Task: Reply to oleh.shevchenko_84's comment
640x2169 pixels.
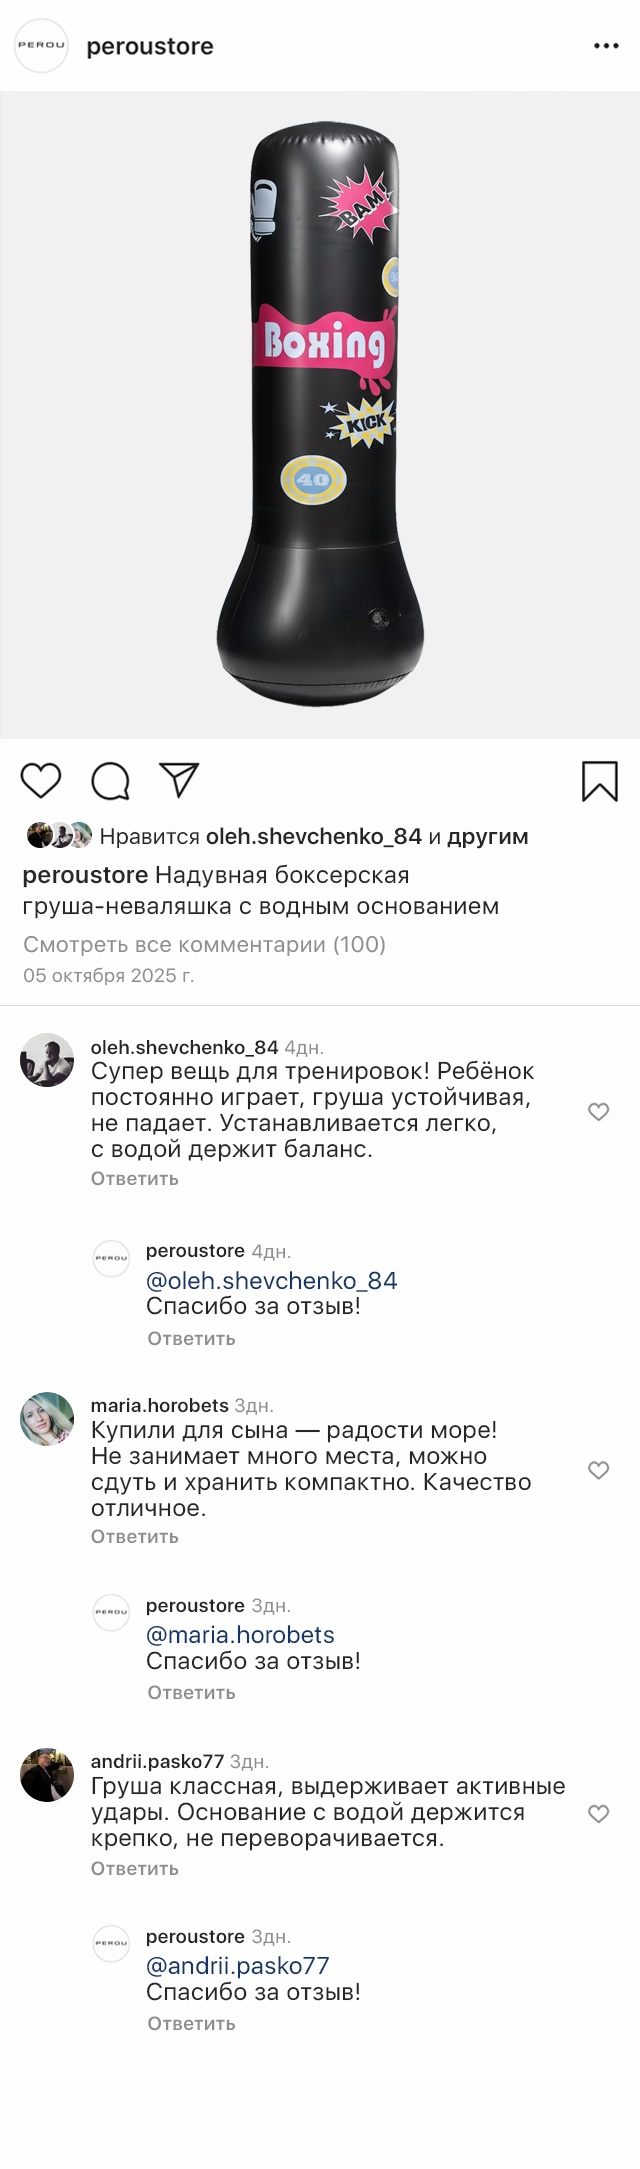Action: click(135, 1178)
